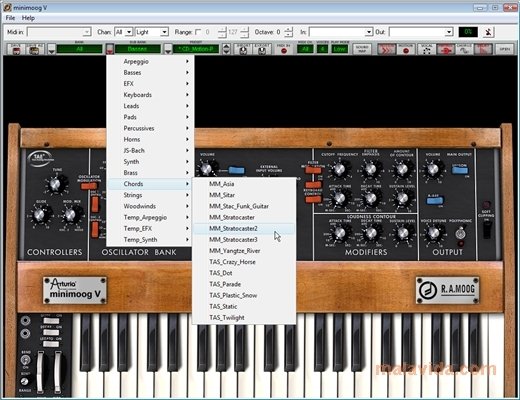Expand the Keyboards submenu
Screen dimensions: 520x400
tap(149, 95)
